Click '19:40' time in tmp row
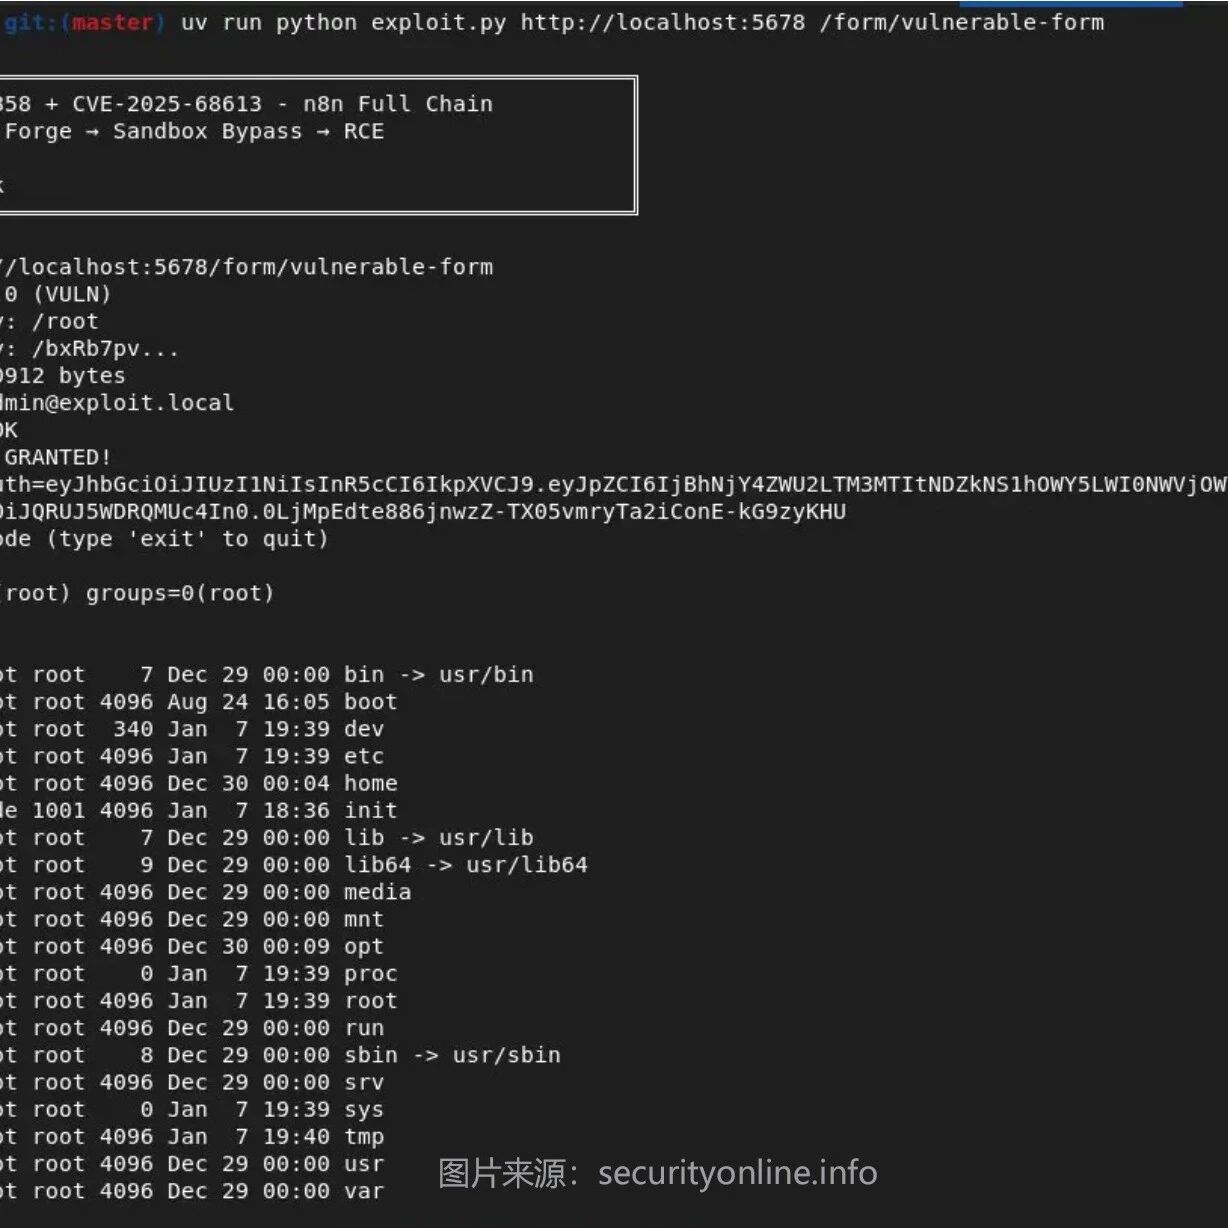 (296, 1136)
